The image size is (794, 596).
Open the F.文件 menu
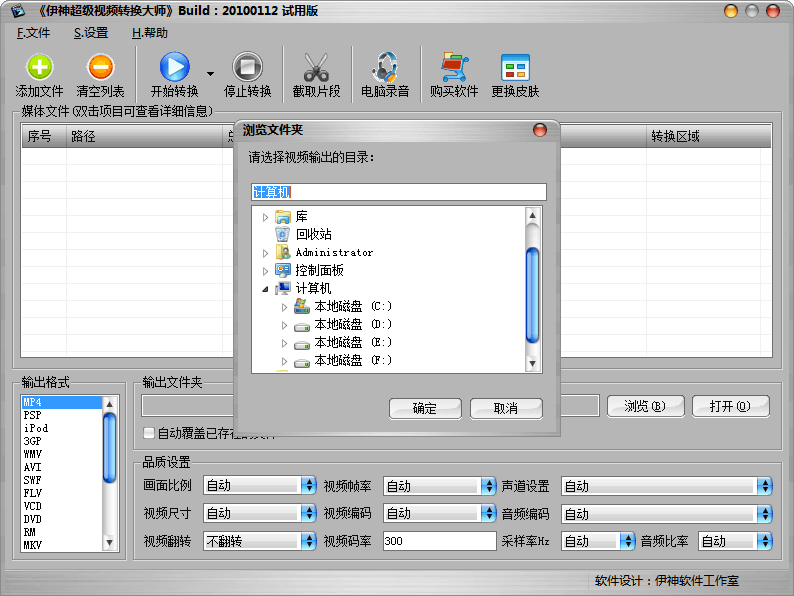click(x=33, y=33)
